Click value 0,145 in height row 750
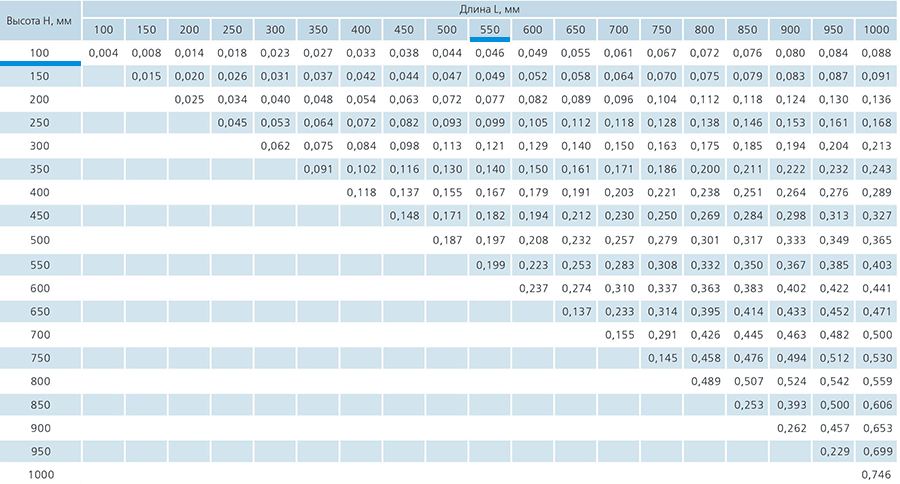 pyautogui.click(x=662, y=358)
